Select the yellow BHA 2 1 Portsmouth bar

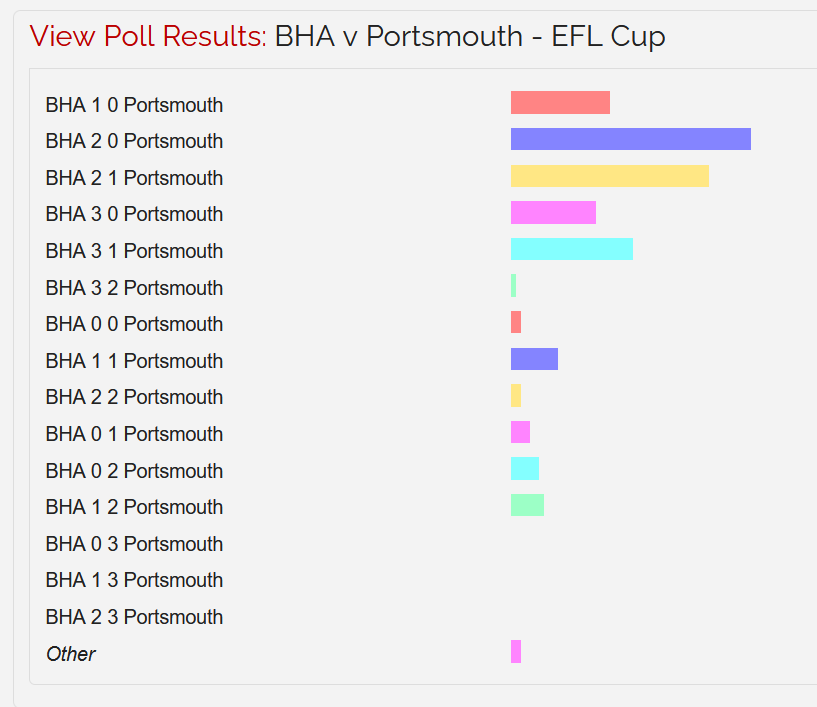click(610, 176)
